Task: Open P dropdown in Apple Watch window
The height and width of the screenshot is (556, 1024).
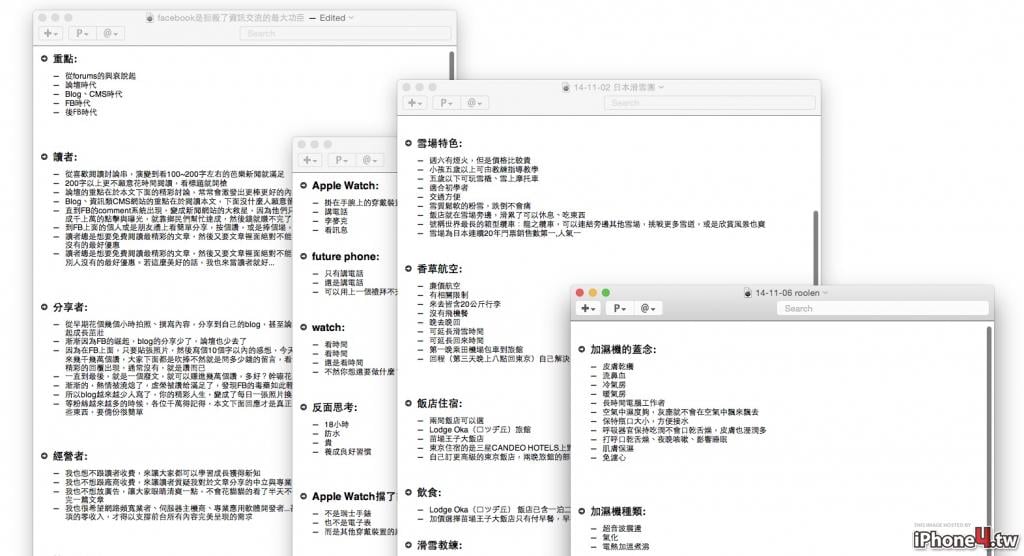Action: (341, 160)
